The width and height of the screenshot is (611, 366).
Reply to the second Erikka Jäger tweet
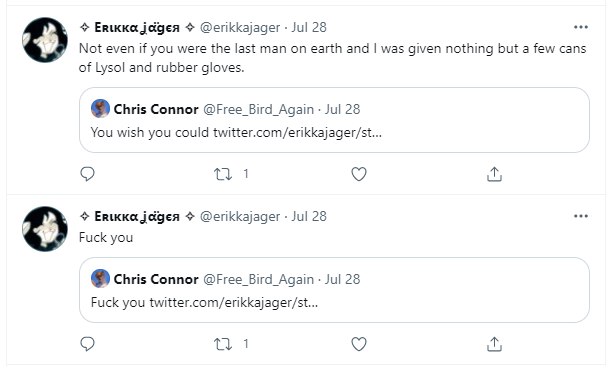(x=87, y=344)
